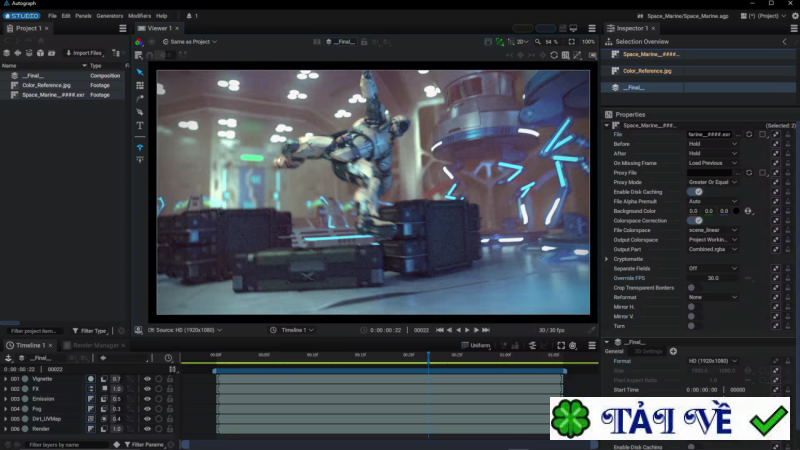Click the notifications bell icon

pyautogui.click(x=187, y=16)
